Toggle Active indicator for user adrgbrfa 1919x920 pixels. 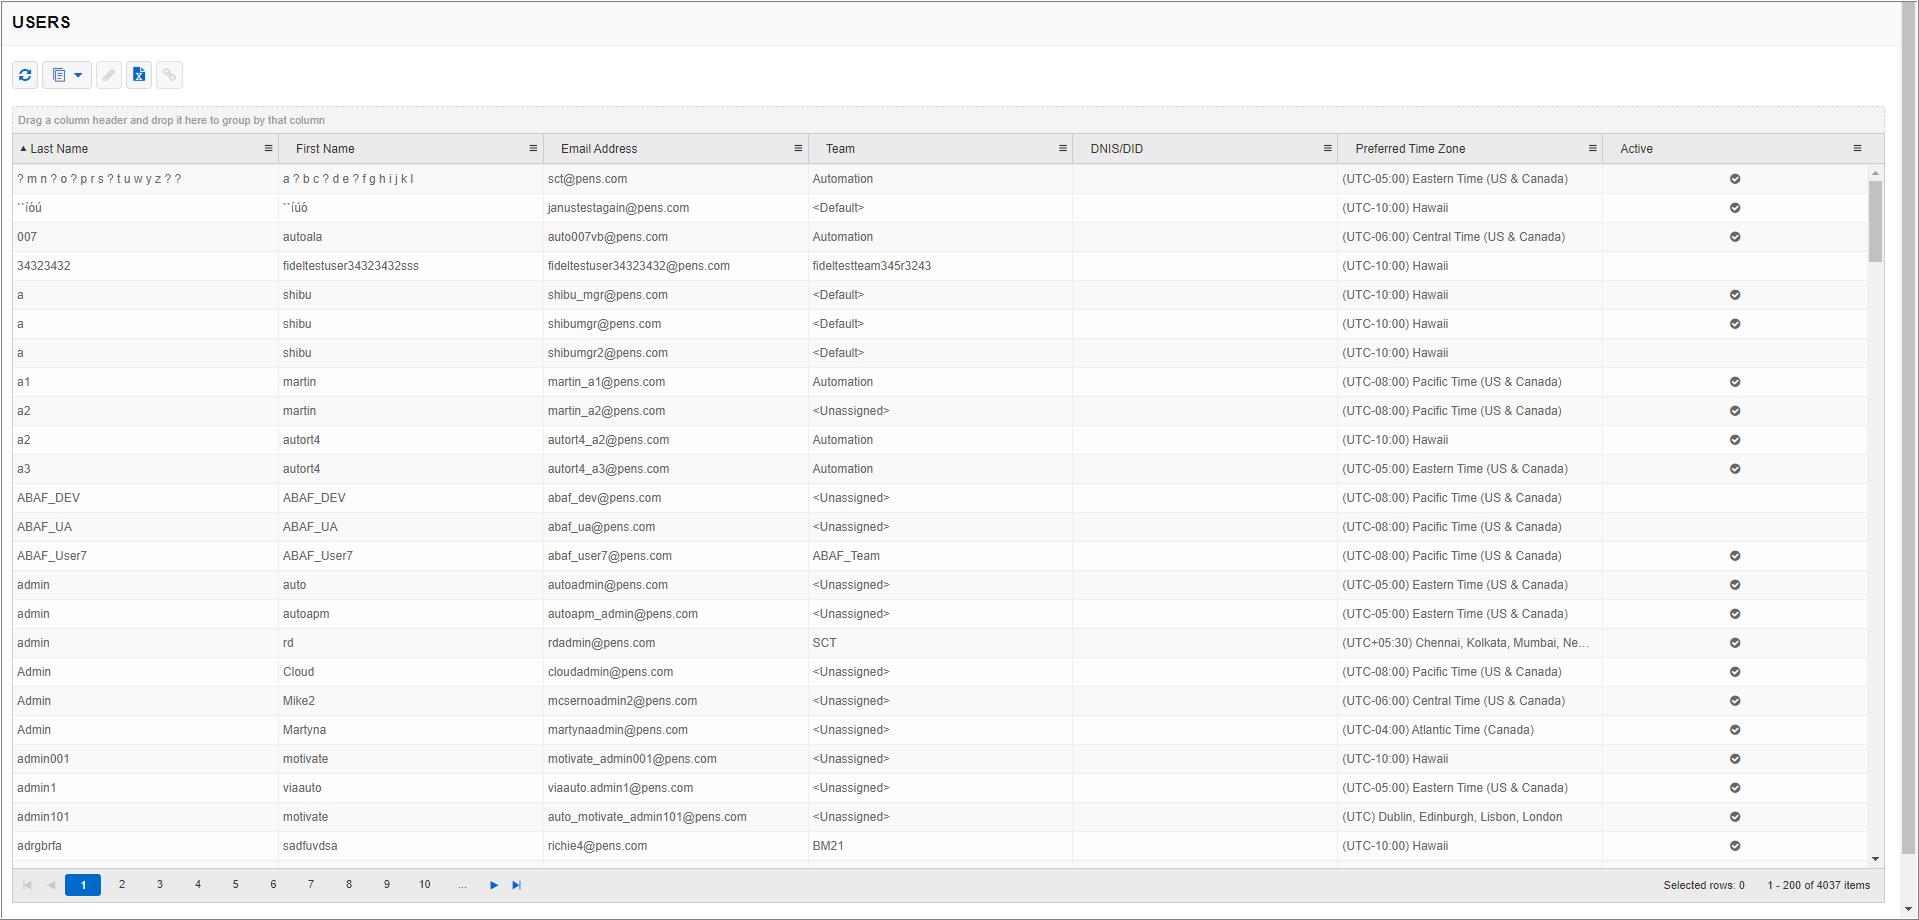(1735, 846)
